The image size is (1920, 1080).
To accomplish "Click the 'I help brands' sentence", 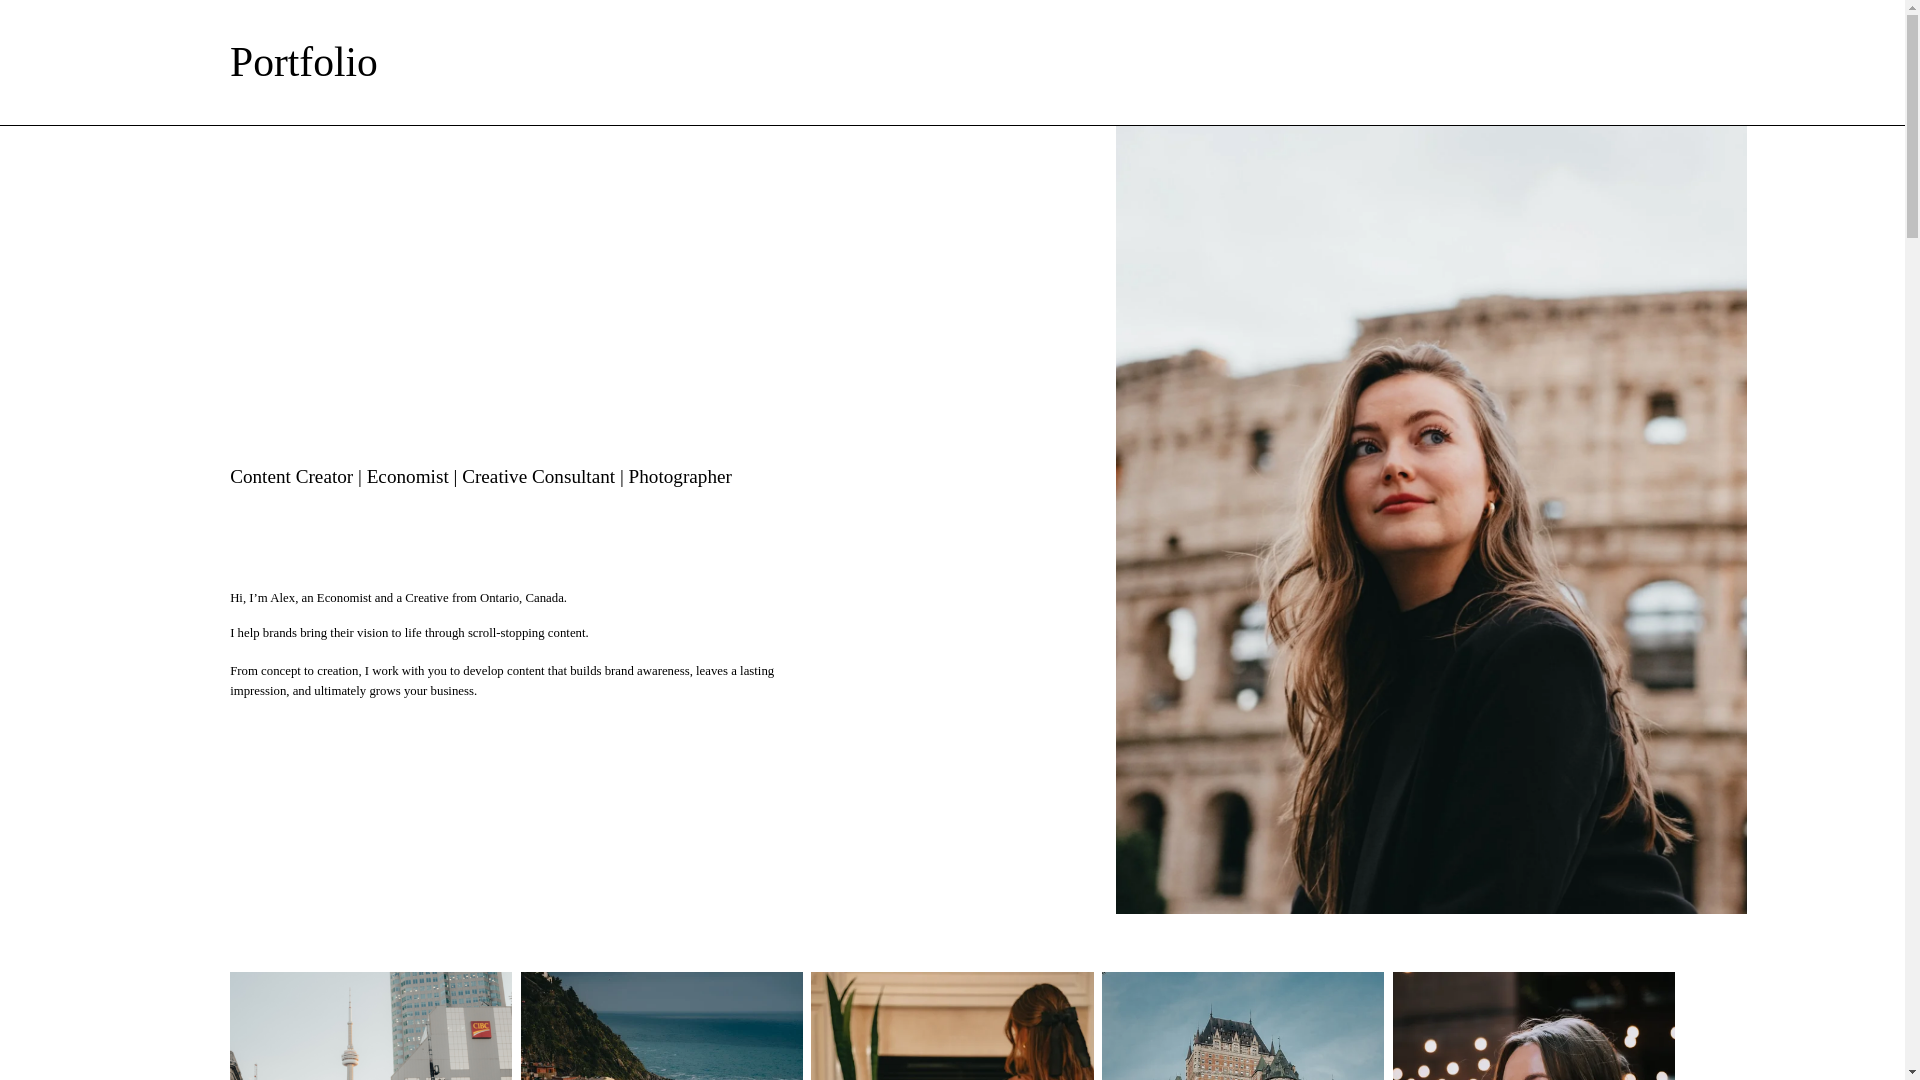I will pos(409,633).
